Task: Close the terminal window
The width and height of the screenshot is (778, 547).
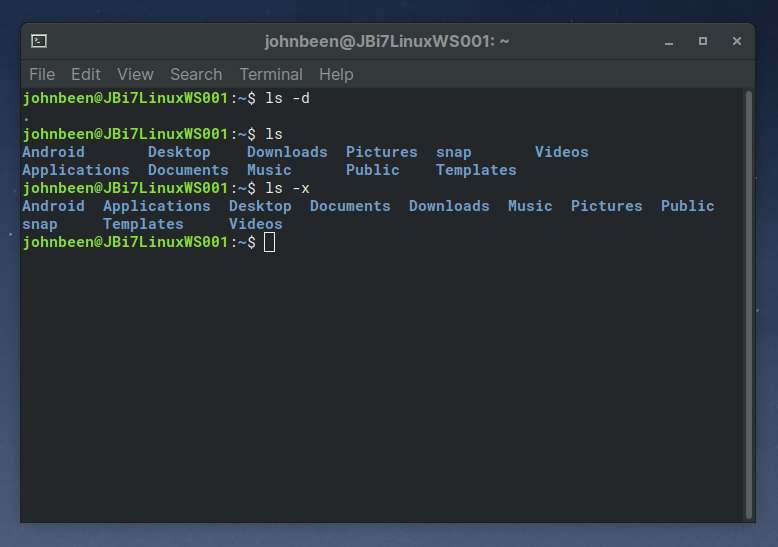Action: click(737, 41)
